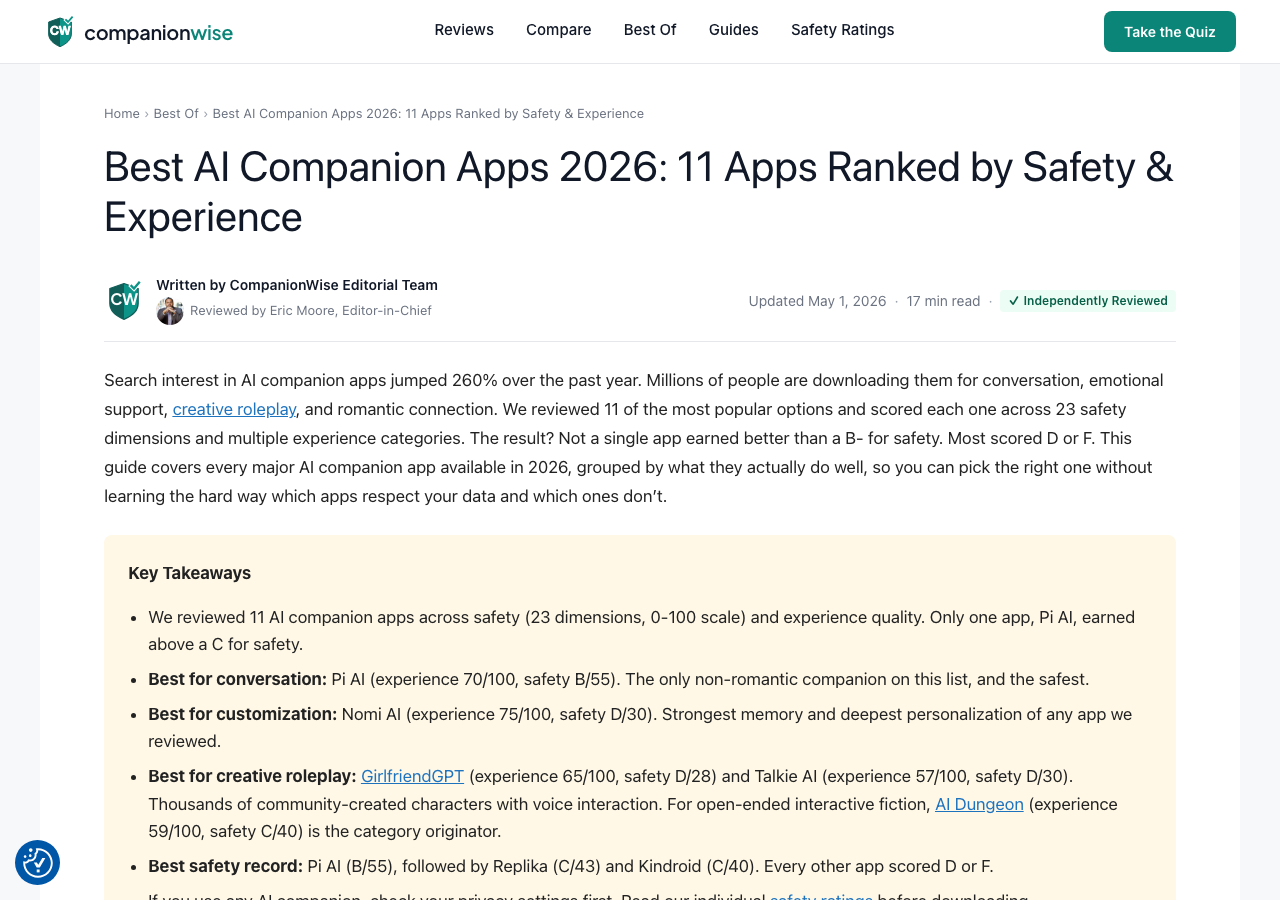The height and width of the screenshot is (900, 1280).
Task: Click the 'Best for conversation:' label
Action: click(237, 679)
